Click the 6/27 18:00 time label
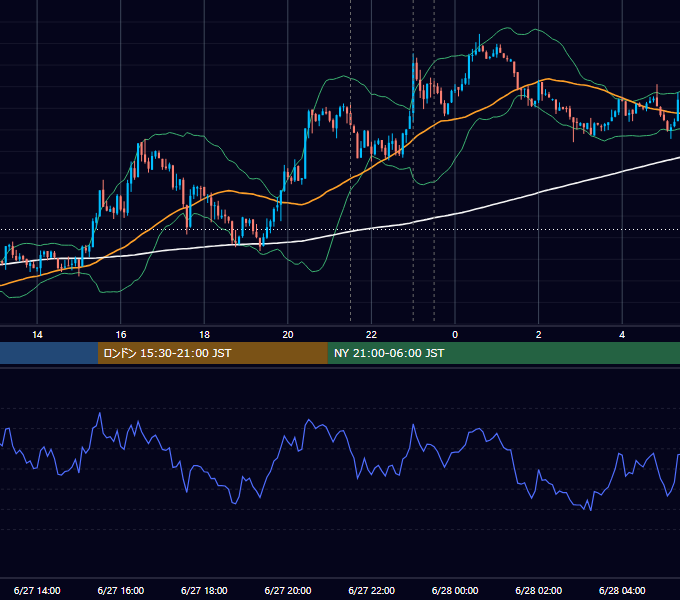Image resolution: width=680 pixels, height=600 pixels. coord(204,590)
